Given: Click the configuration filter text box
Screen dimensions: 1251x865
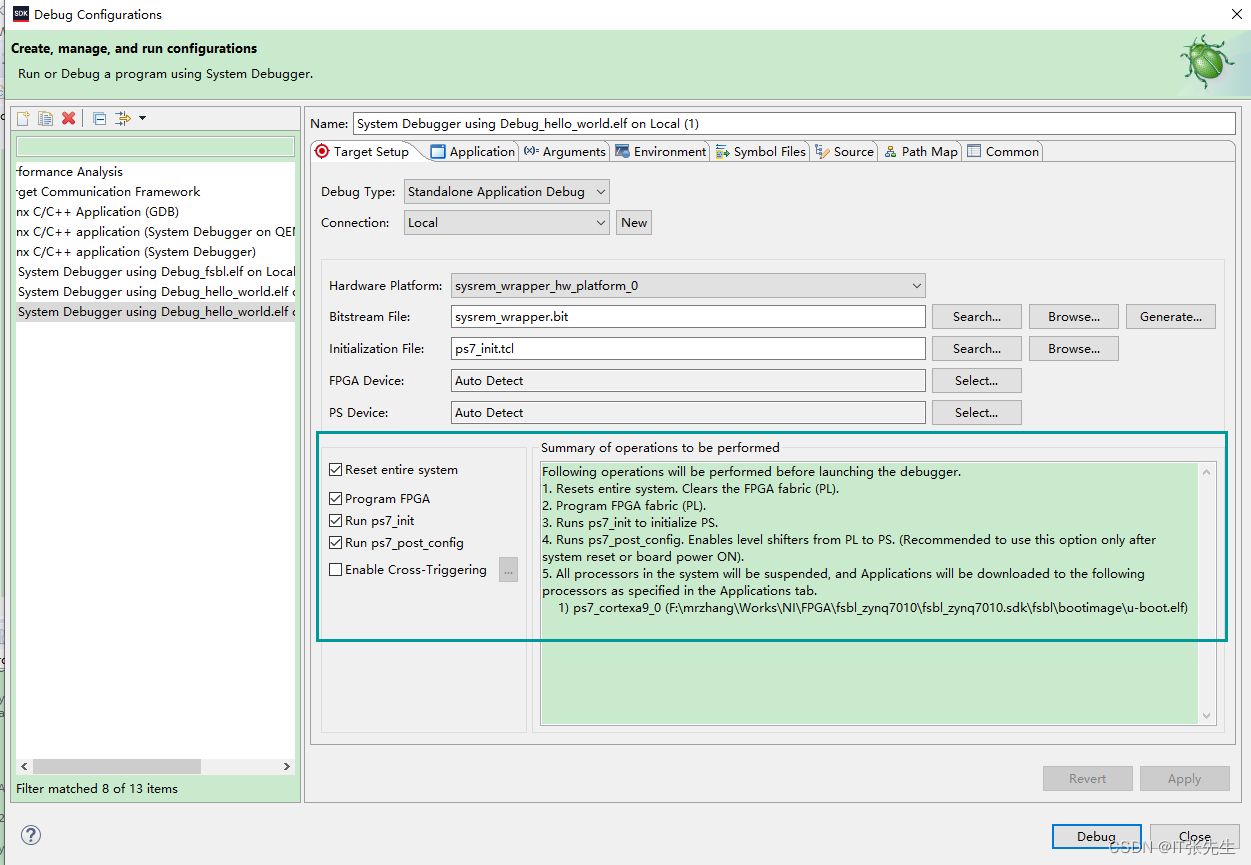Looking at the screenshot, I should [x=155, y=147].
